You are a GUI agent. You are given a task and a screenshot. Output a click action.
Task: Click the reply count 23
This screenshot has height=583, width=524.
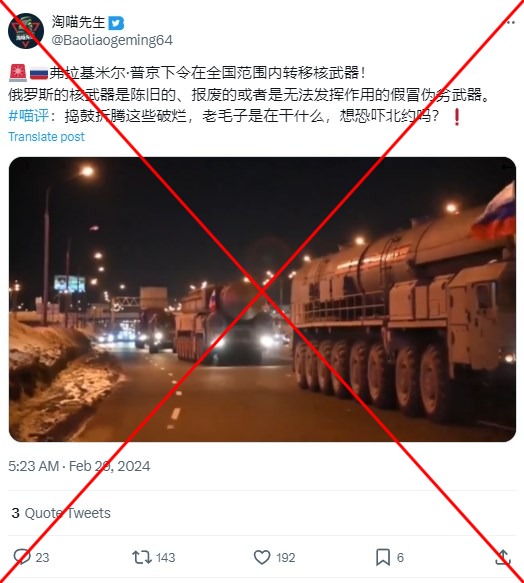42,557
